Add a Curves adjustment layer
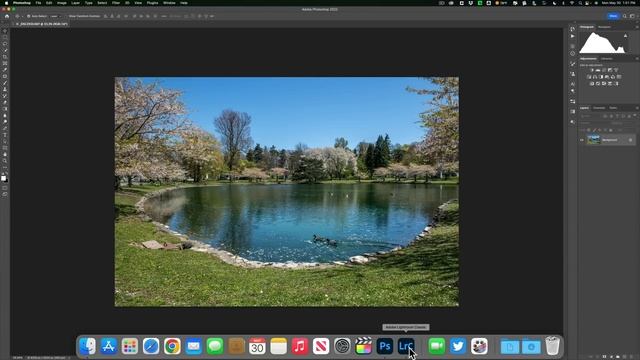The width and height of the screenshot is (640, 360). click(x=604, y=70)
